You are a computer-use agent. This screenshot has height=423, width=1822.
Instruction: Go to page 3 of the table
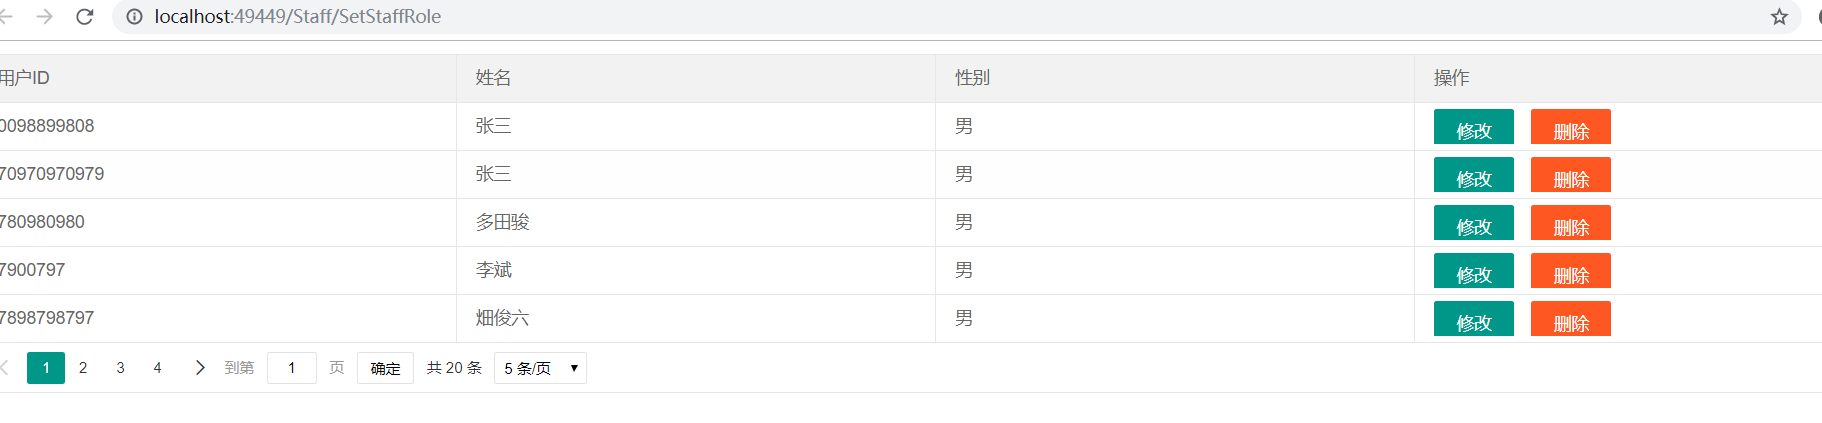click(120, 368)
